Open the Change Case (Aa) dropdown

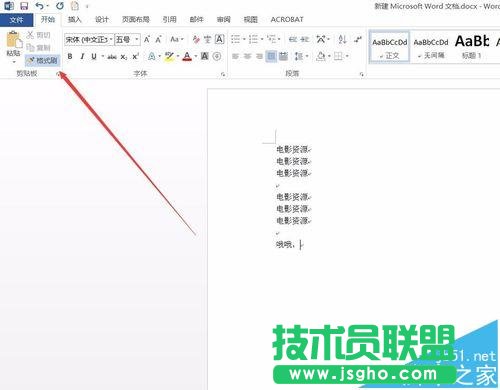(177, 40)
